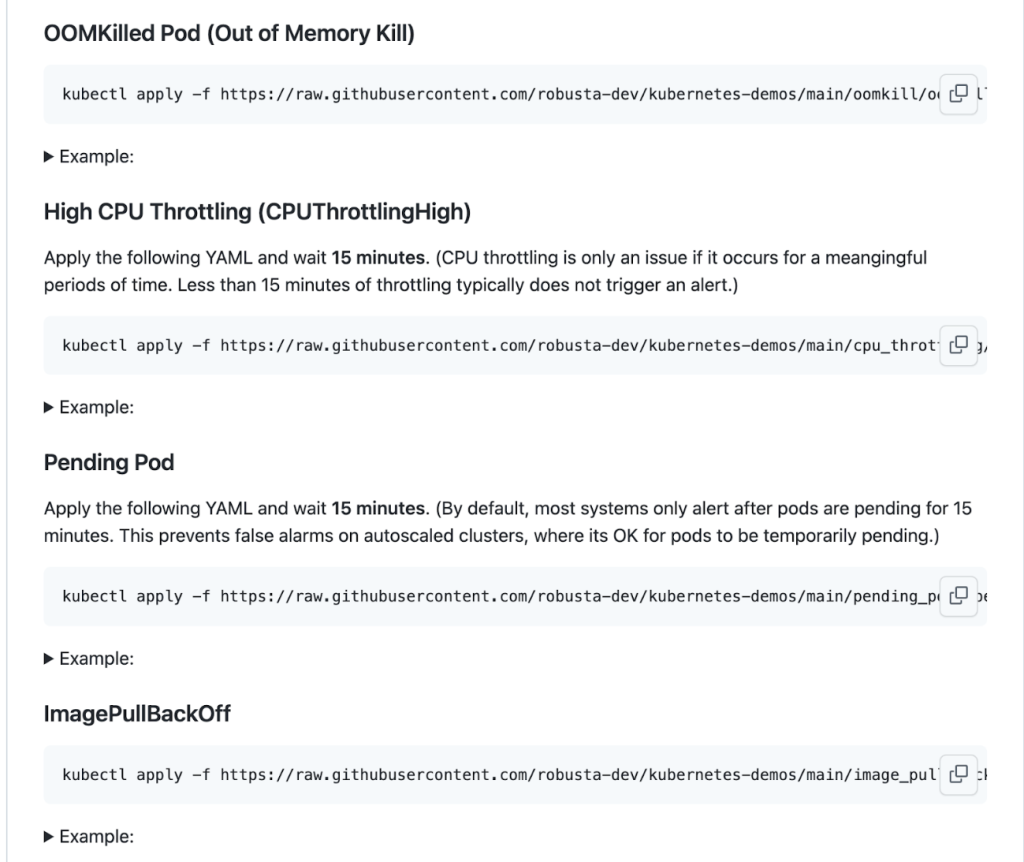Copy the ImagePullBackOff kubectl command
The image size is (1024, 862).
pyautogui.click(x=959, y=774)
